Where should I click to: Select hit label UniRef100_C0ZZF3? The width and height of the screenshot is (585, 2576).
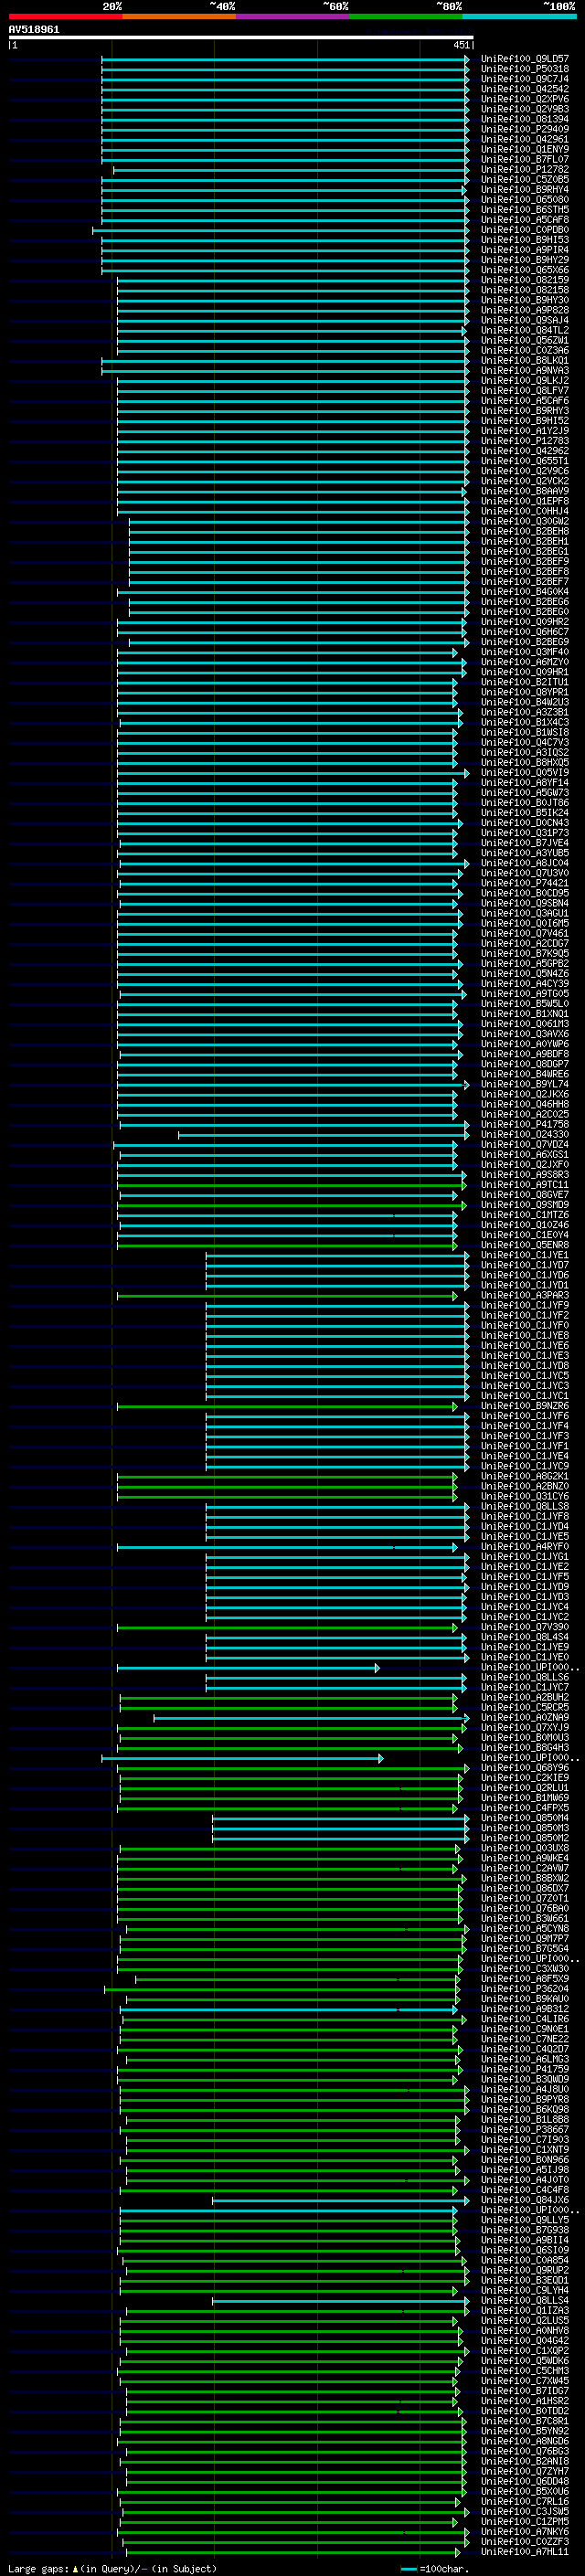click(x=525, y=2543)
